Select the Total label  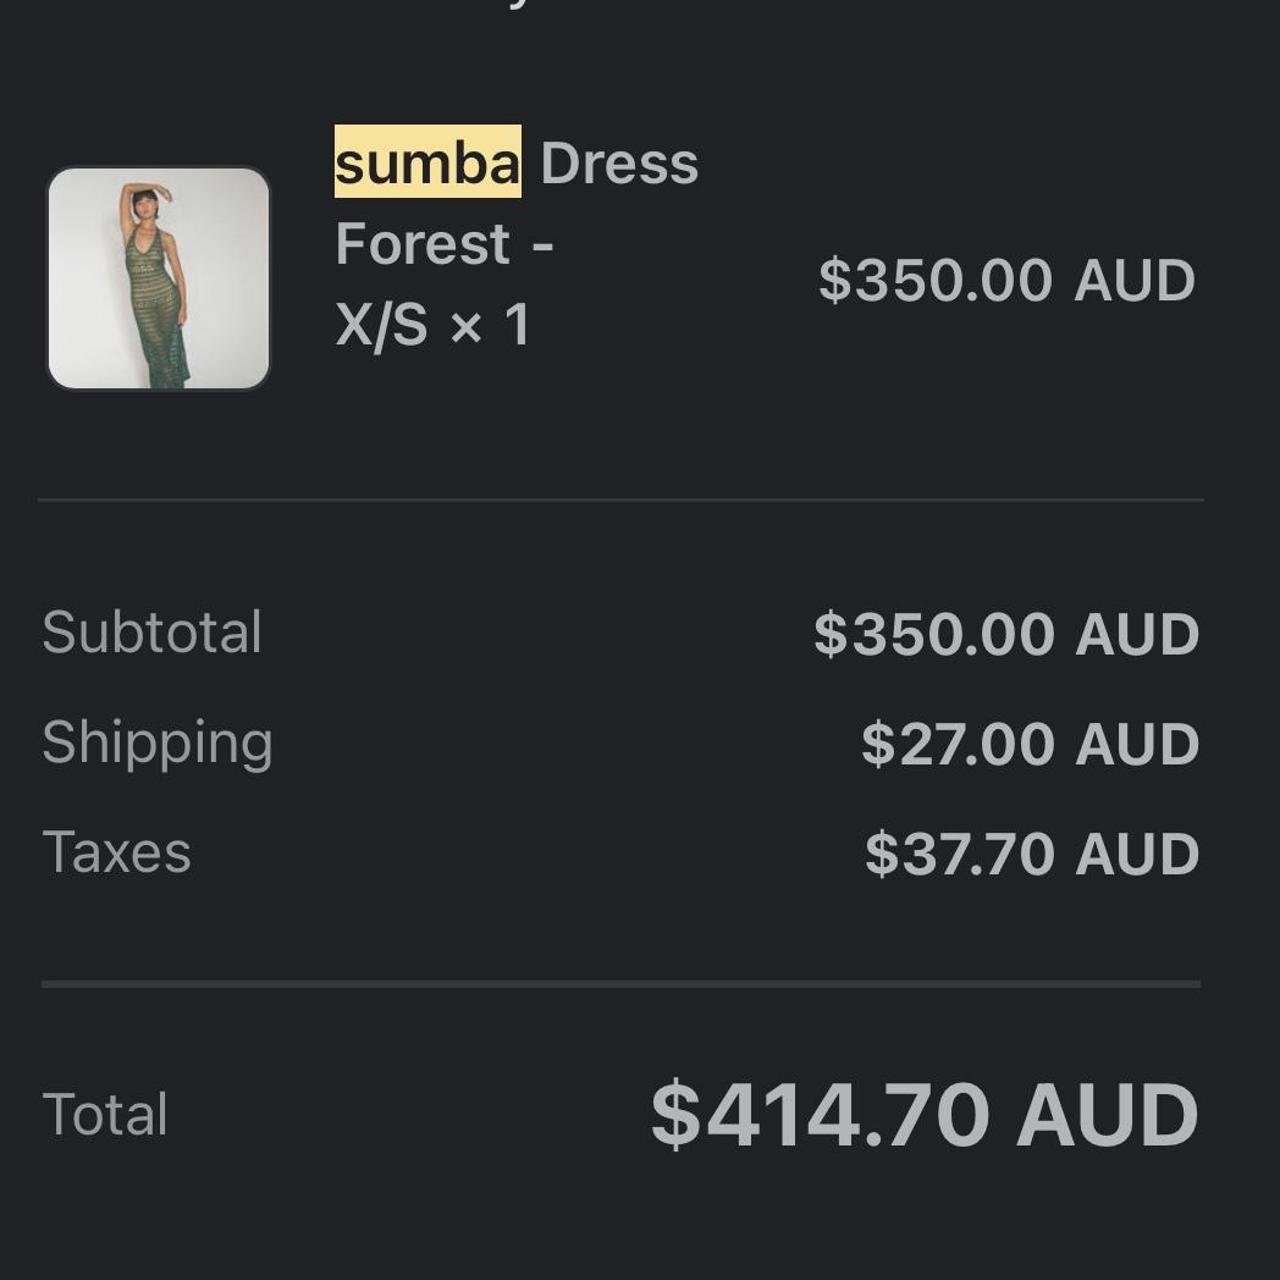coord(105,1114)
